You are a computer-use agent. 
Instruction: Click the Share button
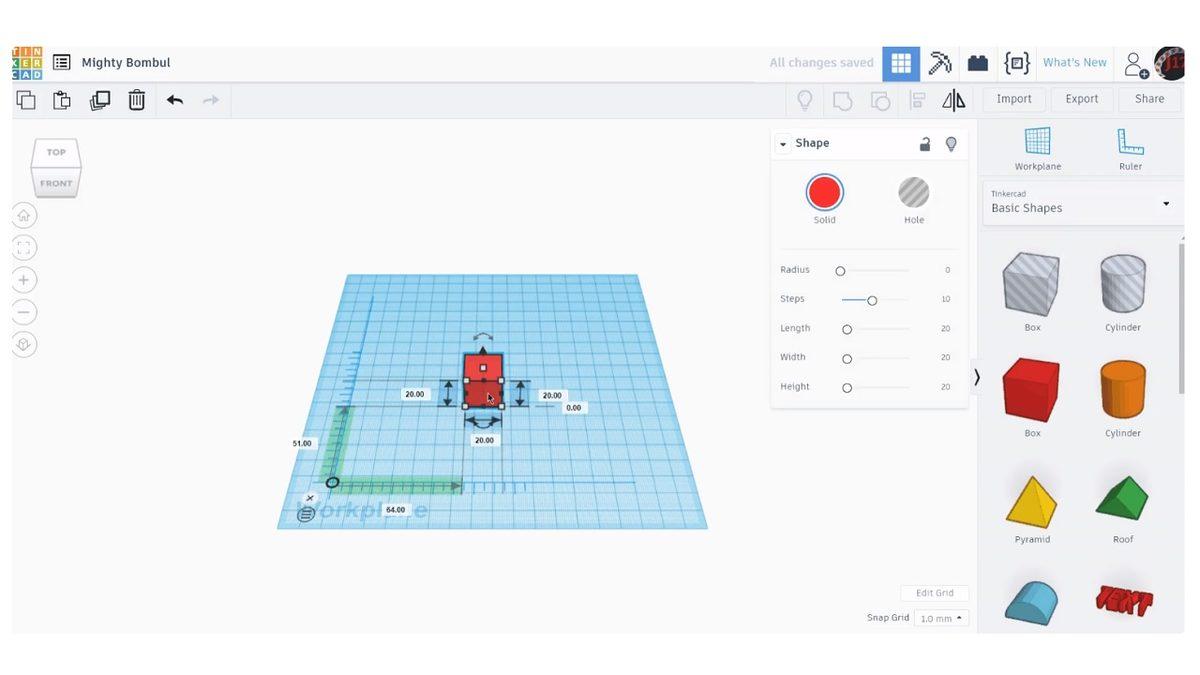(1148, 99)
